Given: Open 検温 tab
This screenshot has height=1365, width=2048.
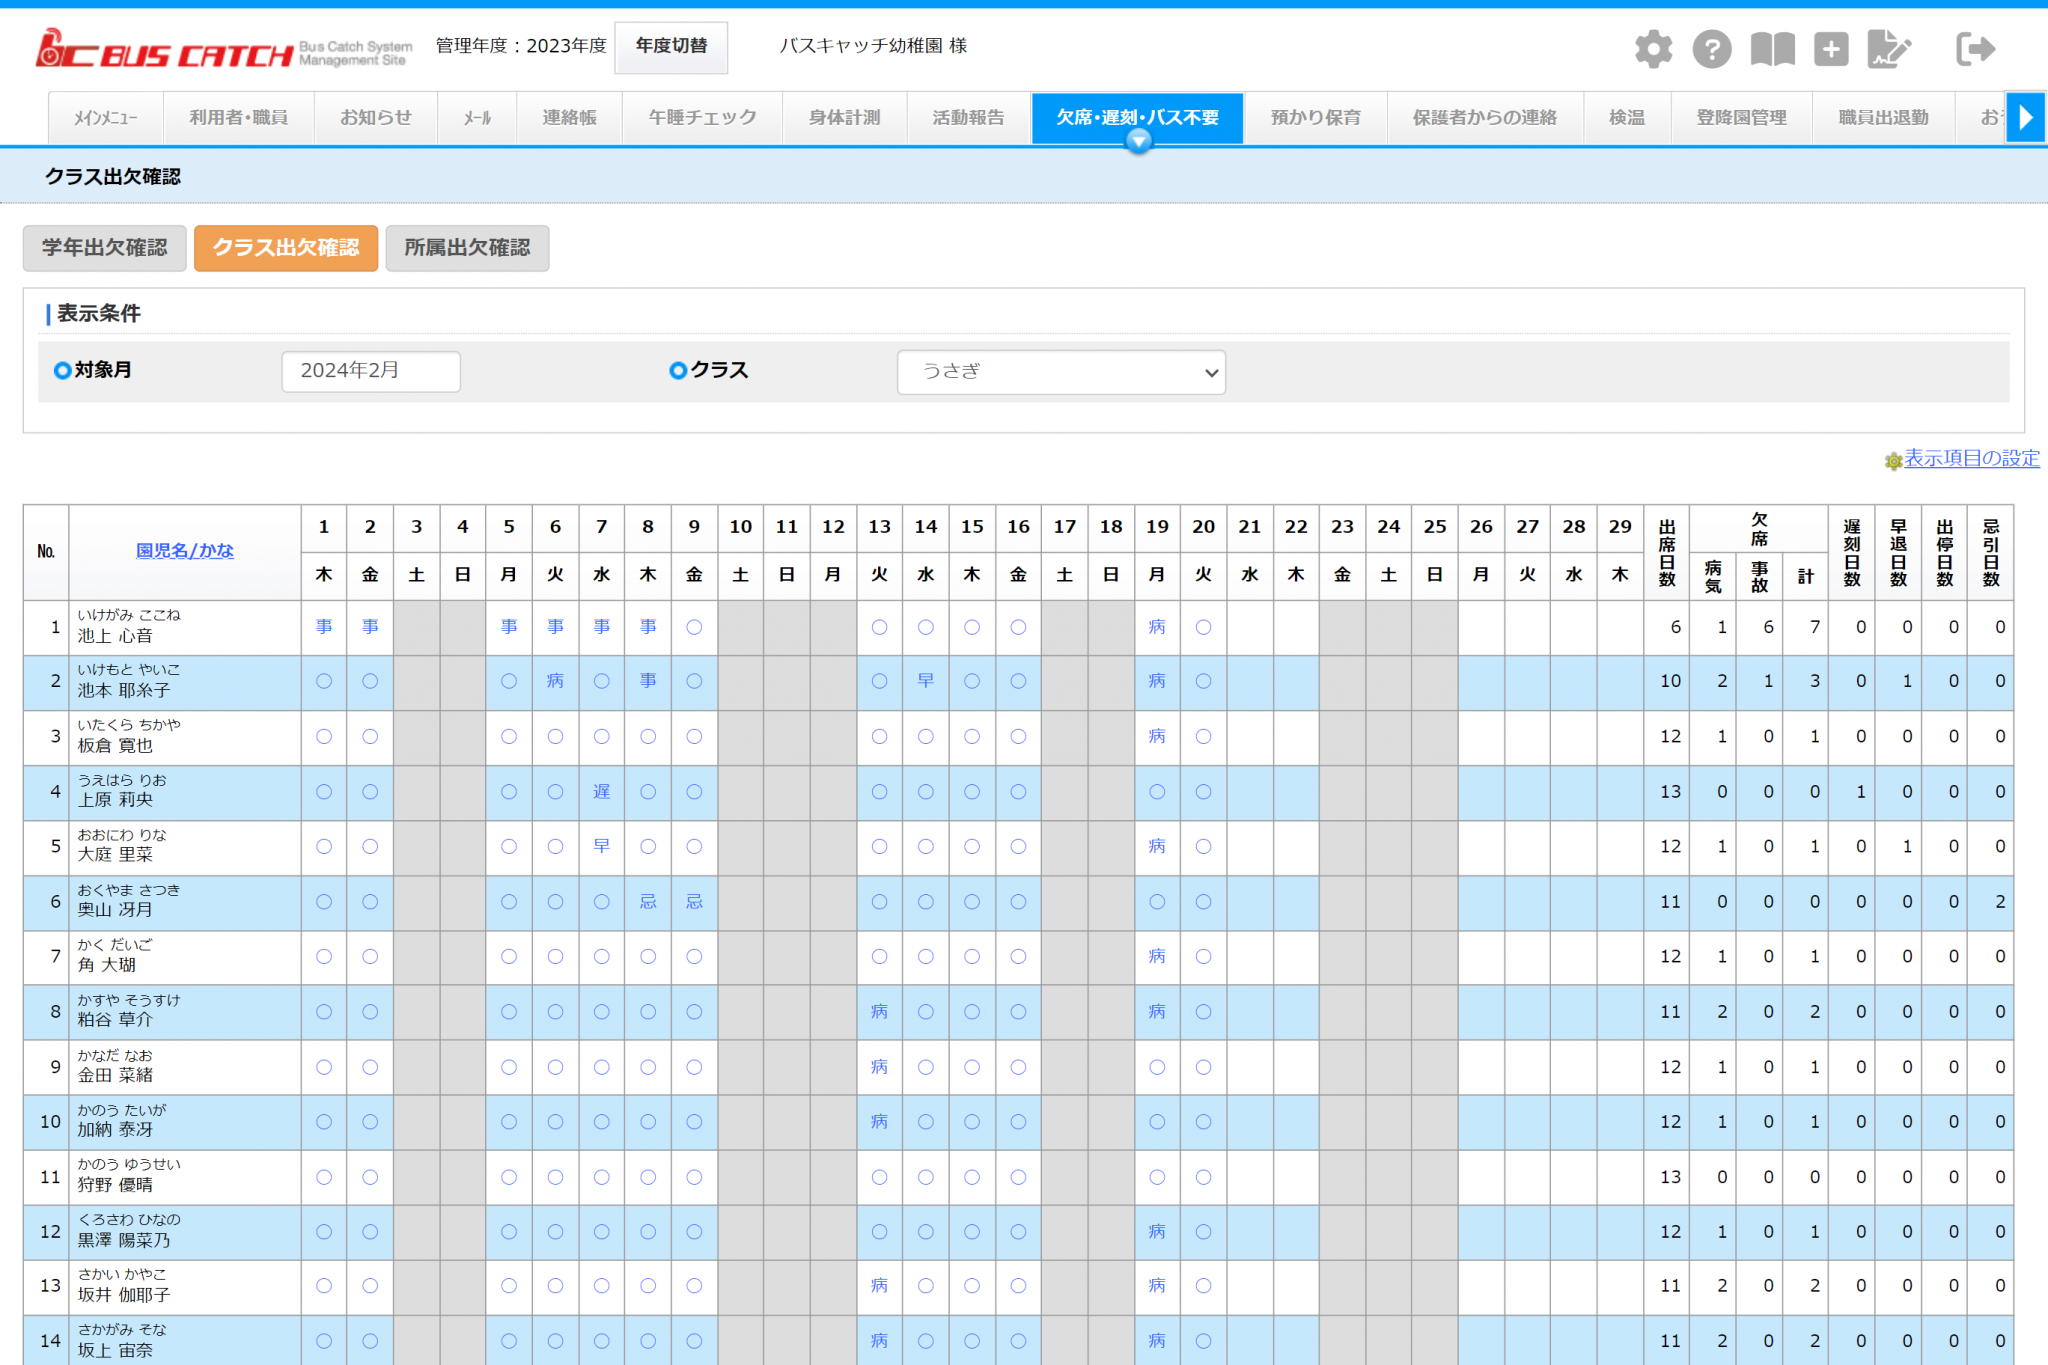Looking at the screenshot, I should pyautogui.click(x=1627, y=118).
